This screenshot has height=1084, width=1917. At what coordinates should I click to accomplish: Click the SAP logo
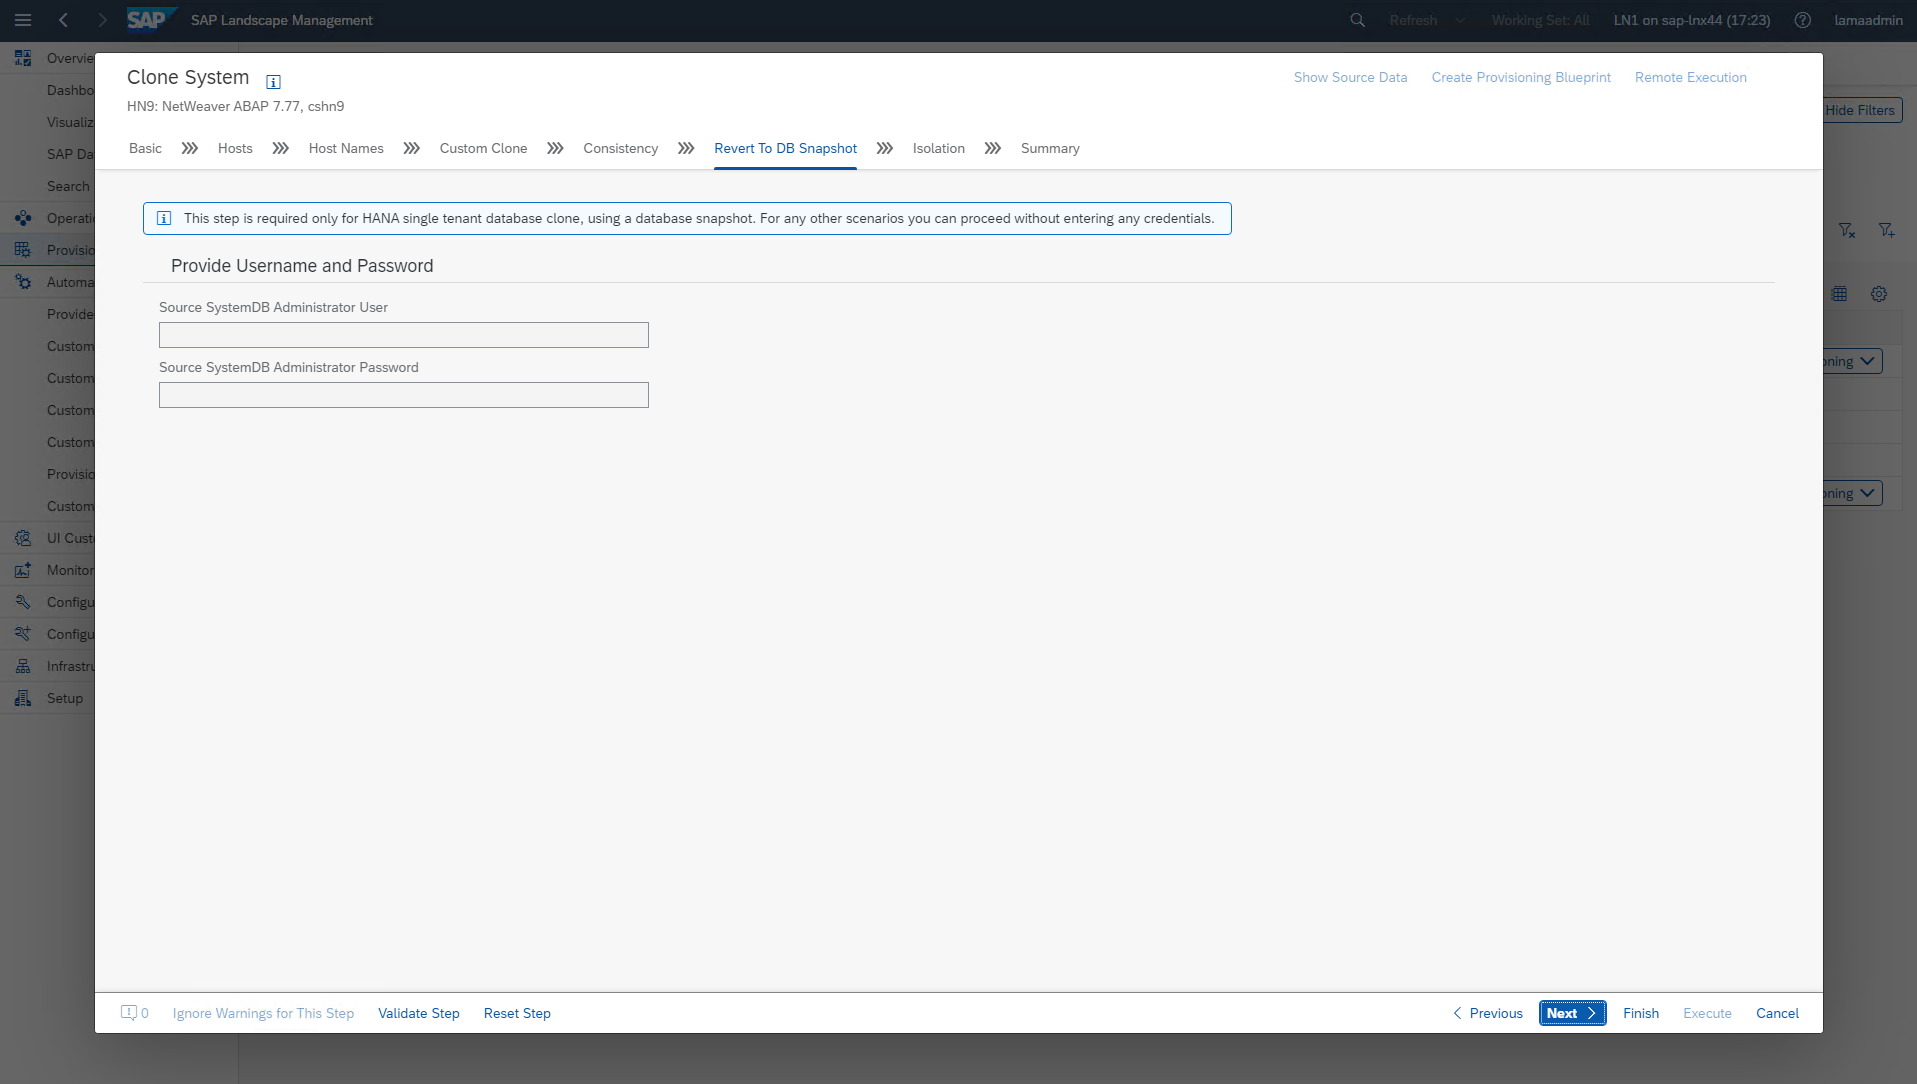(x=150, y=20)
